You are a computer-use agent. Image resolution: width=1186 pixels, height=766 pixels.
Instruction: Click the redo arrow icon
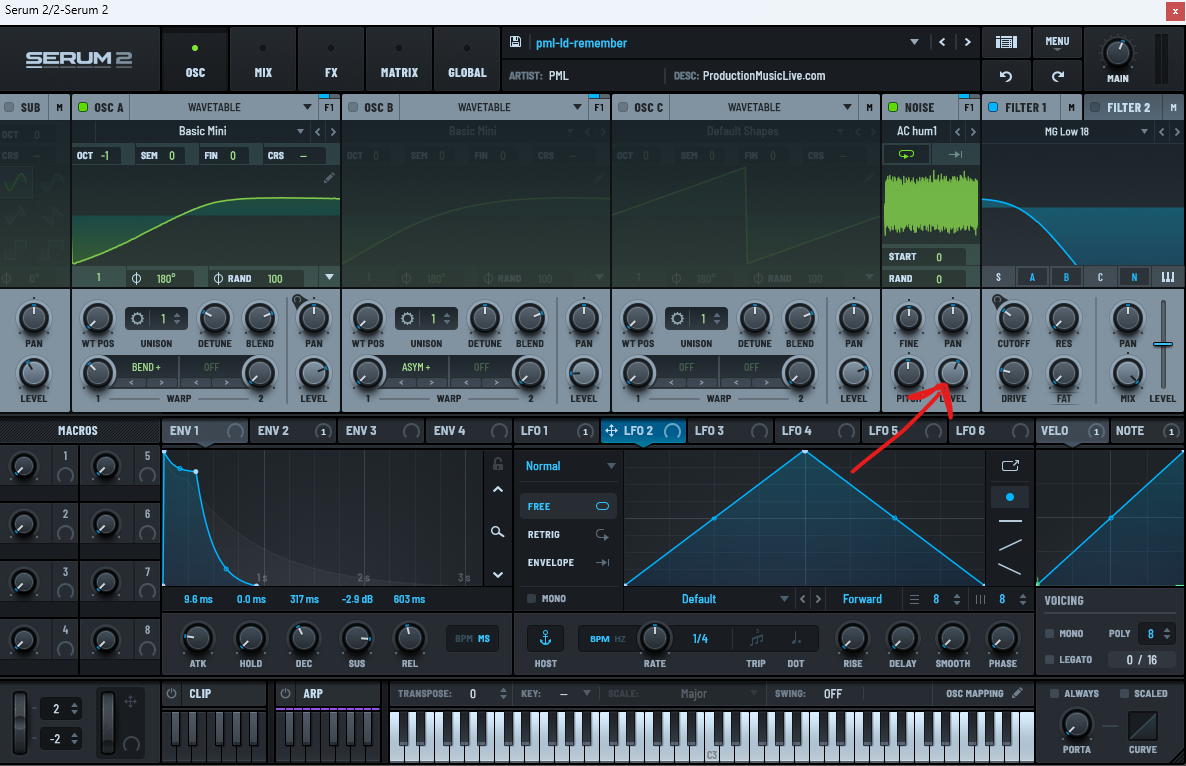(1057, 76)
